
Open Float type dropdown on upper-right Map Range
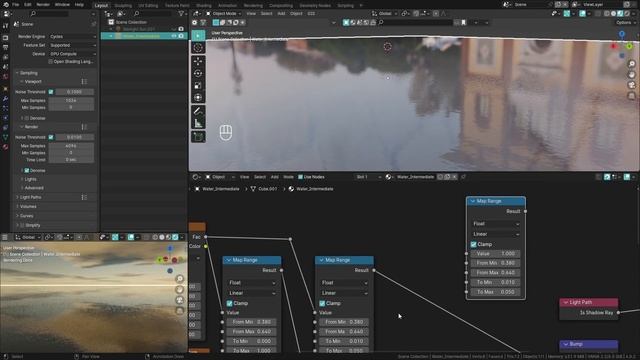(496, 224)
